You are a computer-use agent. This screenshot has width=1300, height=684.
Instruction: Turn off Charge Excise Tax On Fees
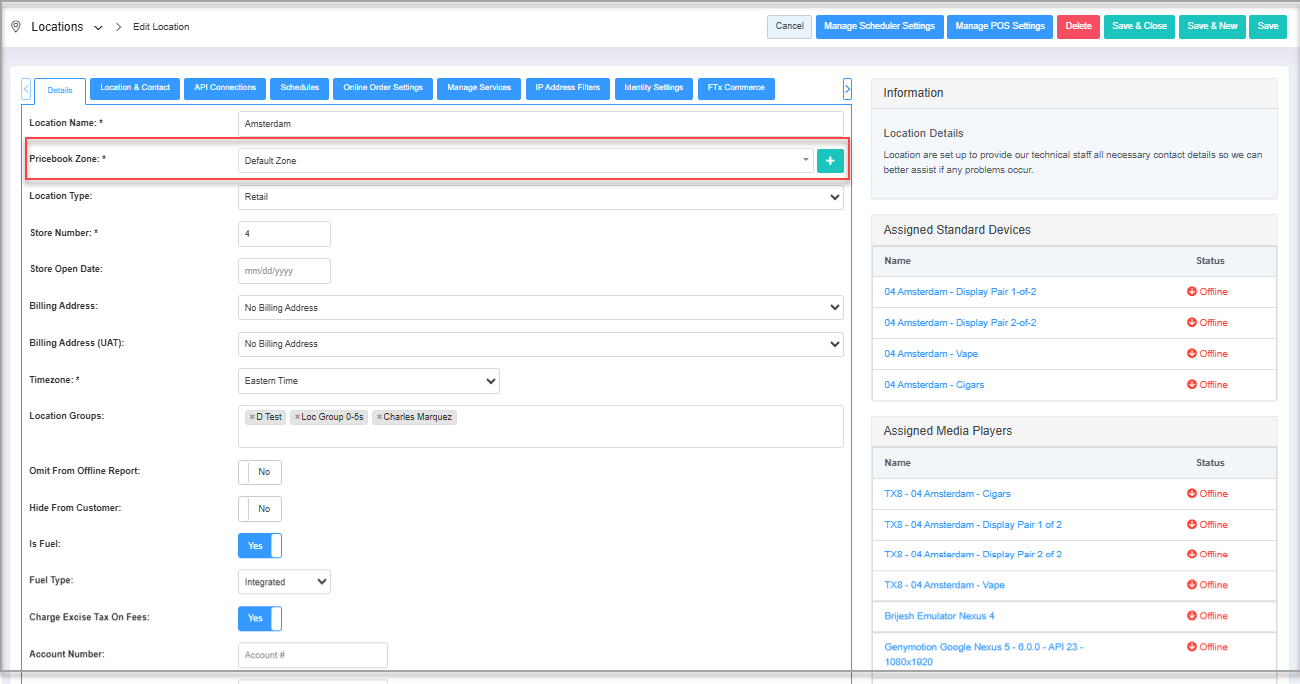click(x=260, y=619)
